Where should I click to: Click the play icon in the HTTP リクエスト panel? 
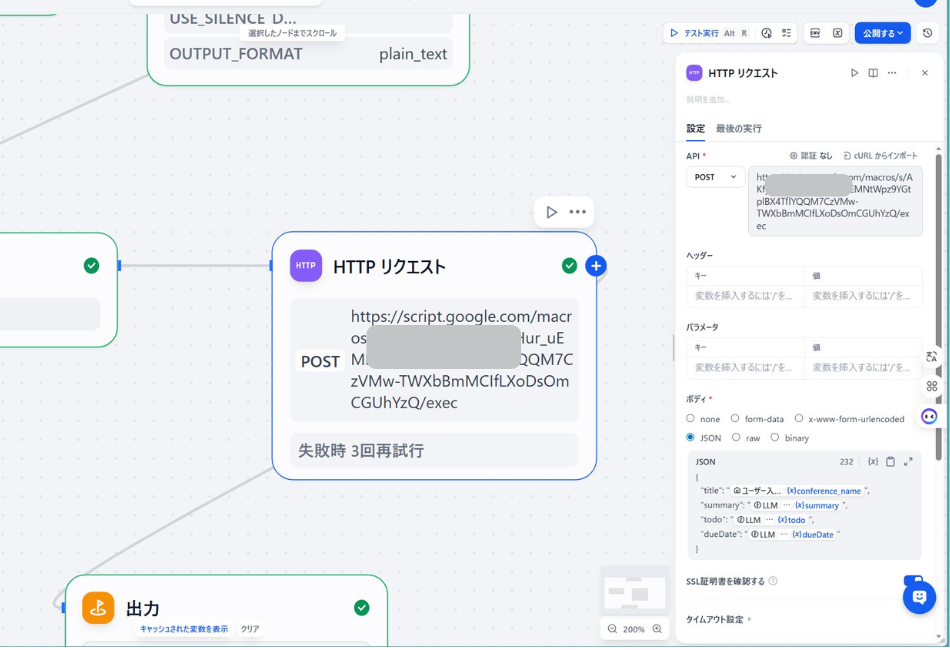click(855, 73)
